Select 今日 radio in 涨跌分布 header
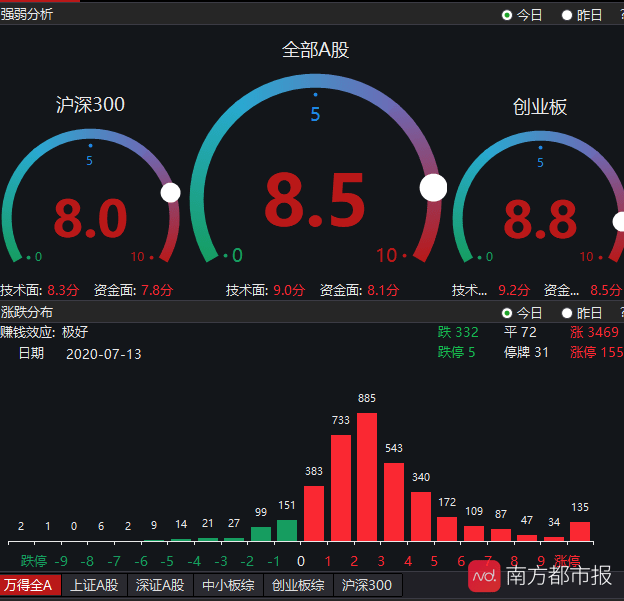Viewport: 624px width, 601px height. pos(507,313)
